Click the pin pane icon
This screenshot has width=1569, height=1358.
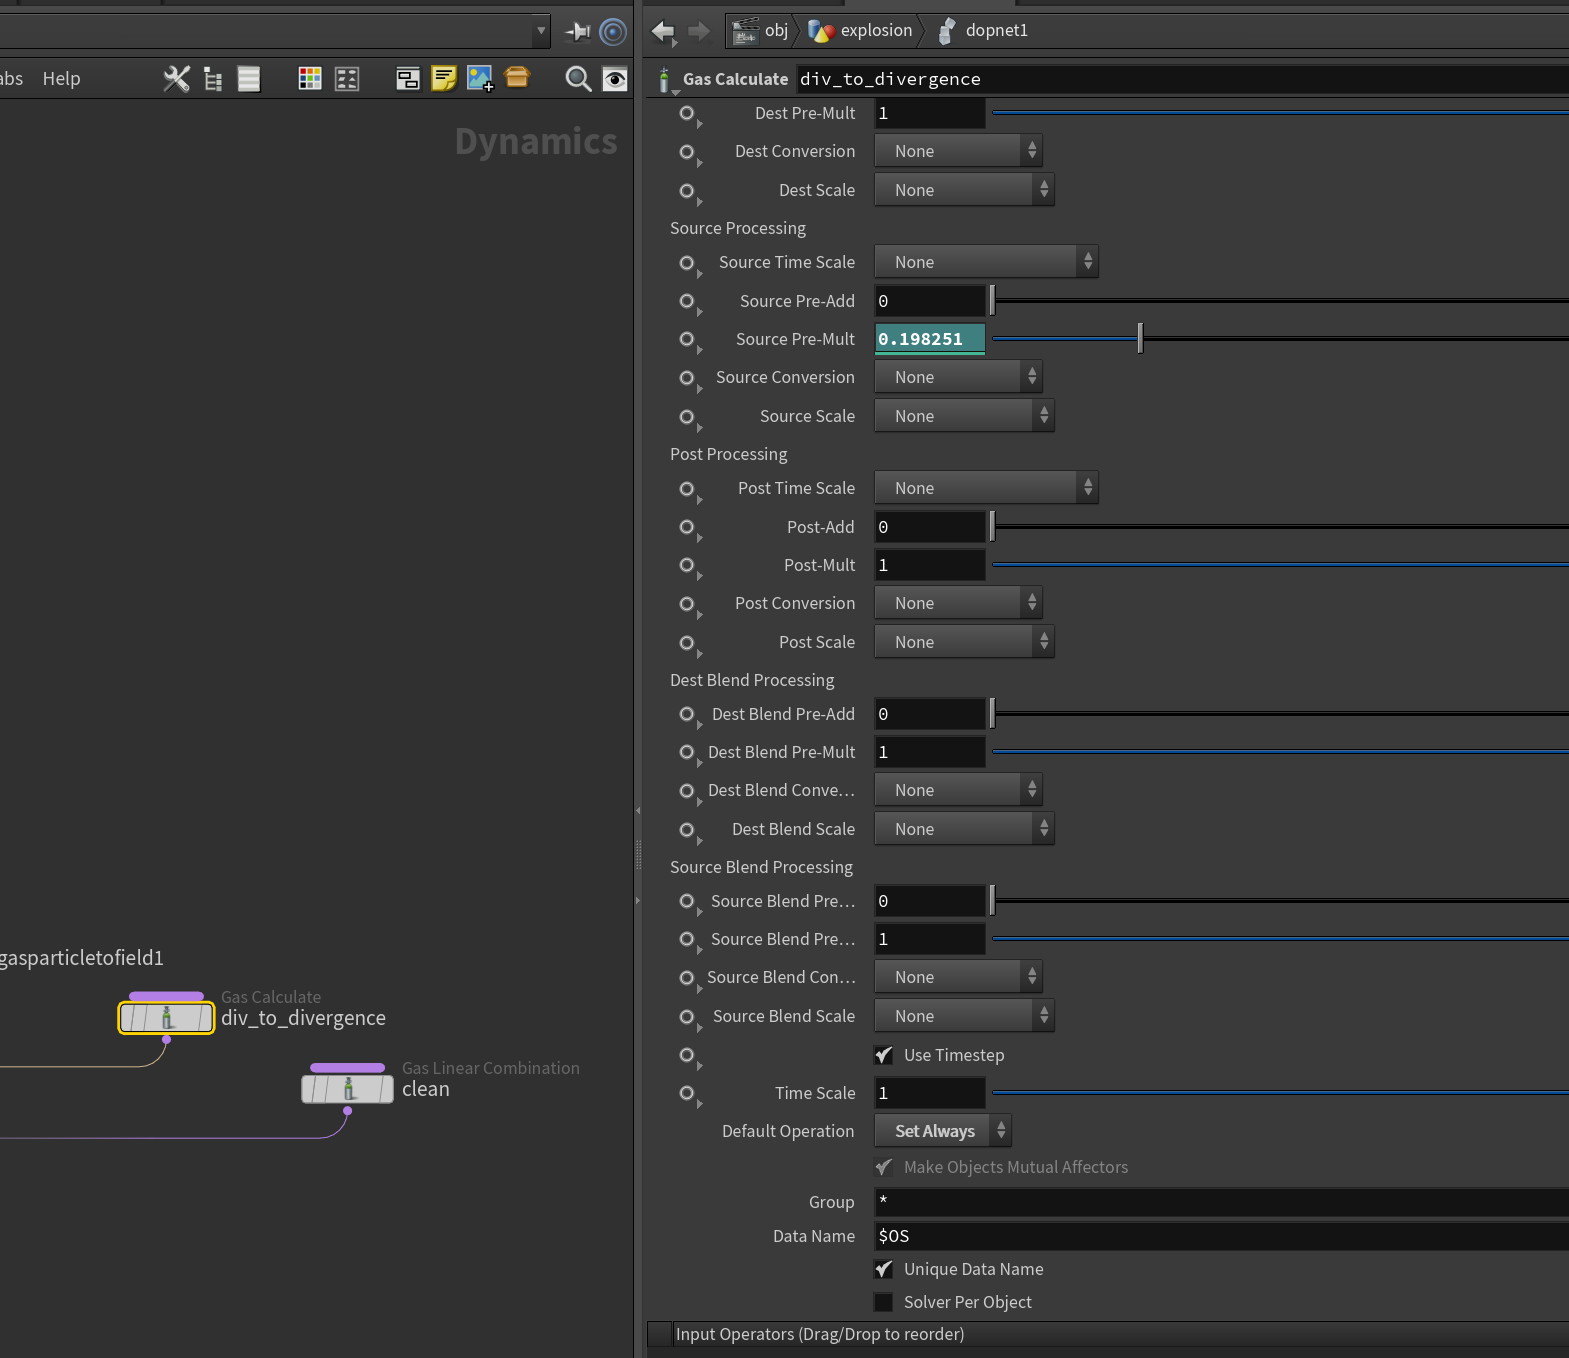point(578,31)
